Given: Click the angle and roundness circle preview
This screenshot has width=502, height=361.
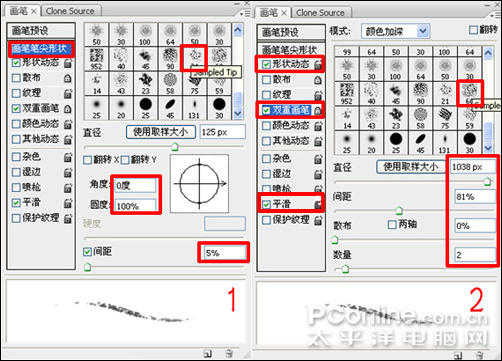Looking at the screenshot, I should click(x=199, y=183).
